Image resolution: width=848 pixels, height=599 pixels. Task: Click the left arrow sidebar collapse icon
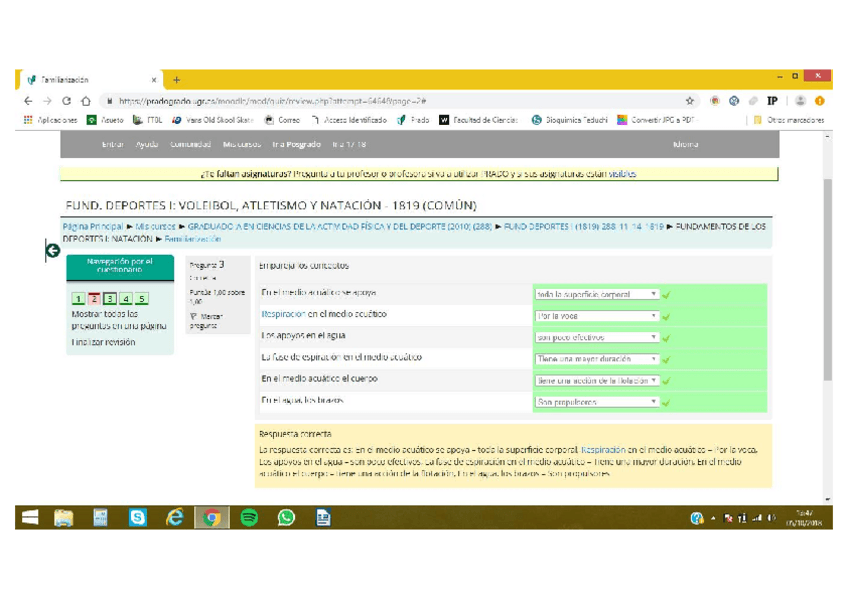(x=53, y=251)
